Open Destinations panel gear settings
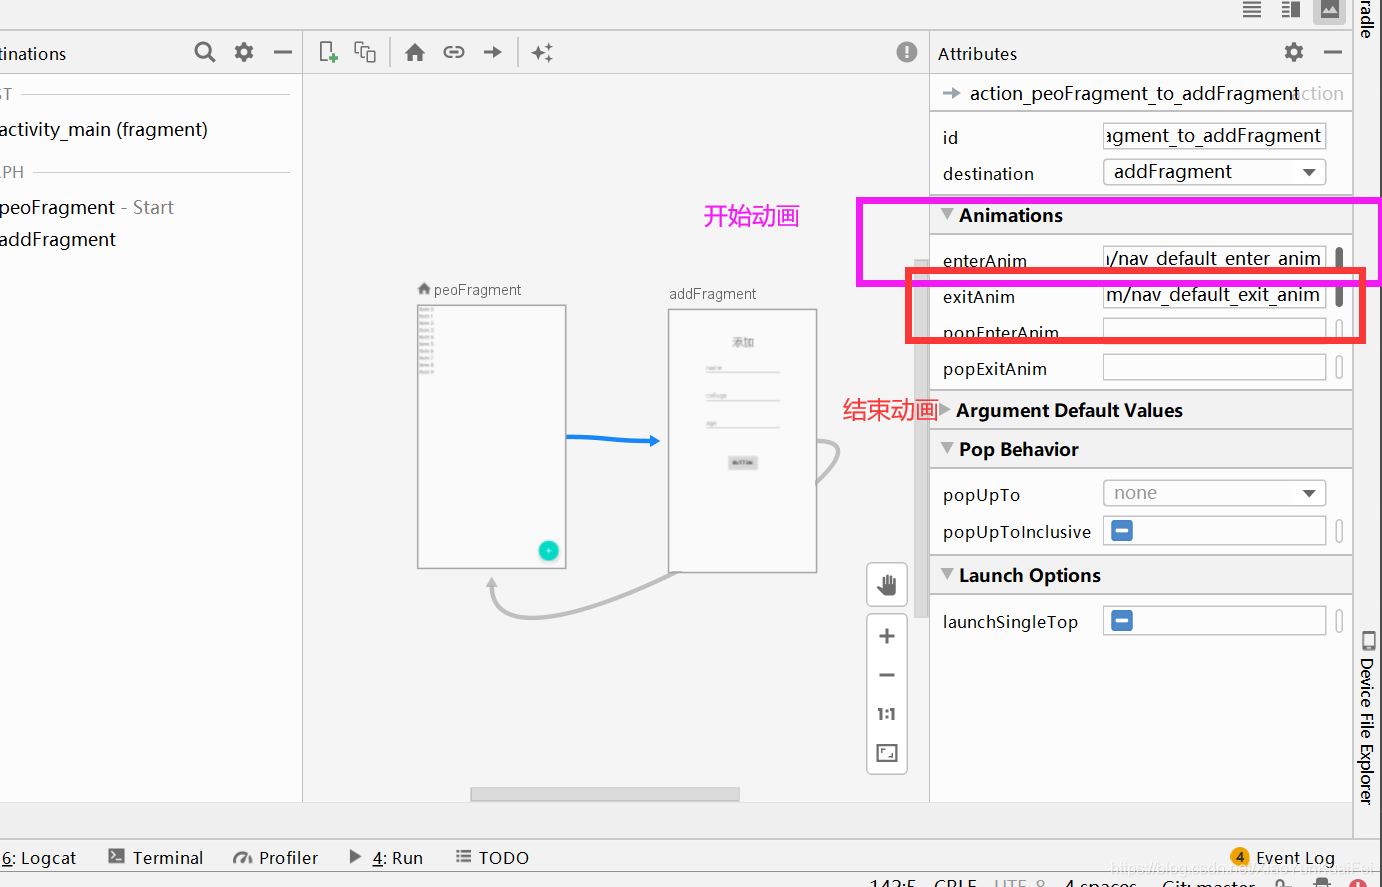The image size is (1382, 887). (244, 52)
